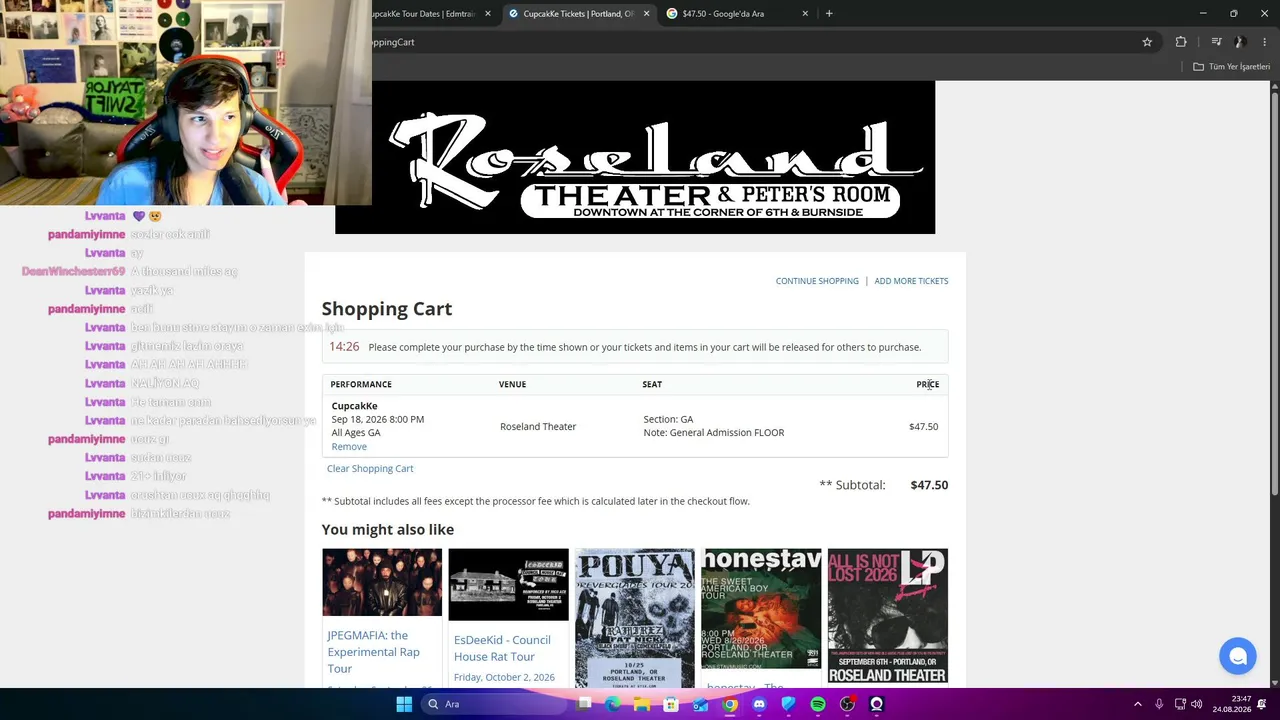Click the 14:26 countdown timer

click(344, 347)
